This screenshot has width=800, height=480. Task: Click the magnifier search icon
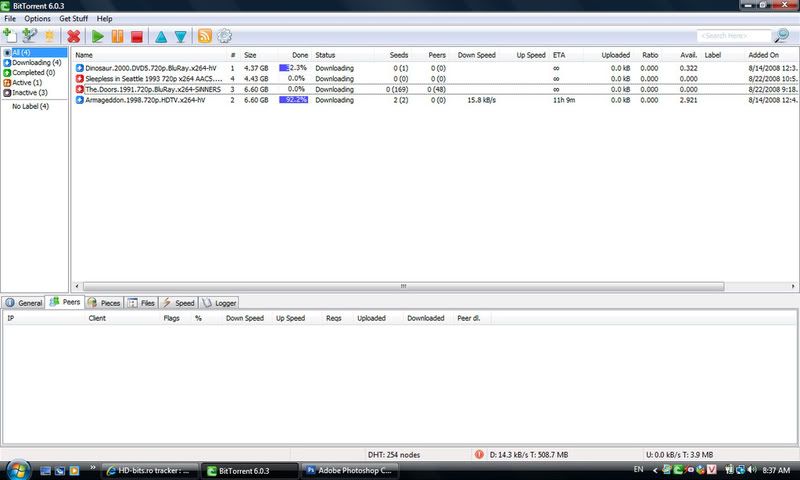(x=781, y=35)
